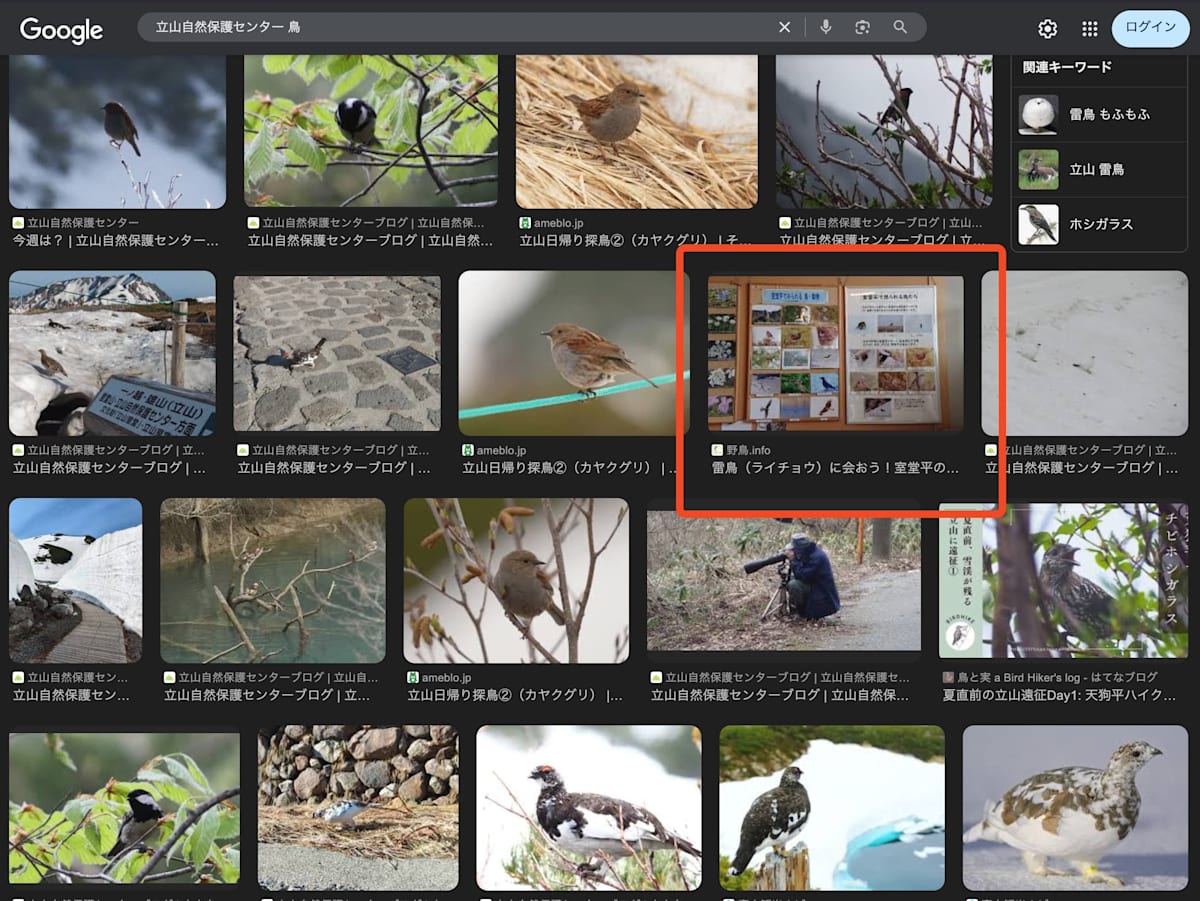Screen dimensions: 1200x901
Task: Open the brown bird on straw image
Action: click(636, 131)
